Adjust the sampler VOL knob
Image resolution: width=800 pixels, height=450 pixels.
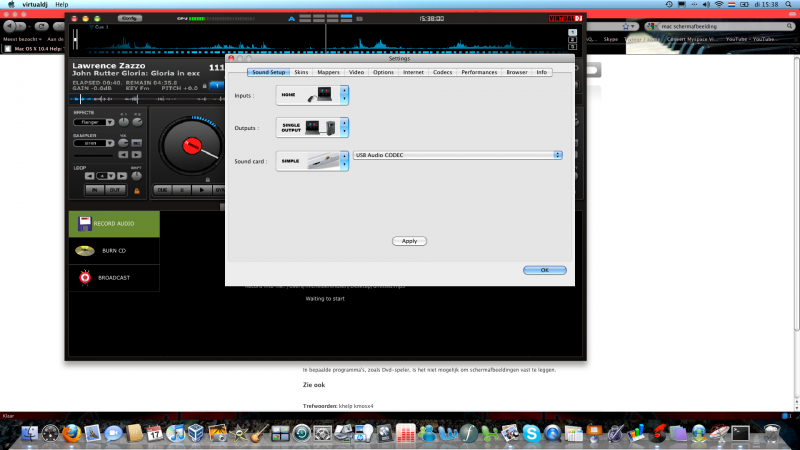coord(123,143)
